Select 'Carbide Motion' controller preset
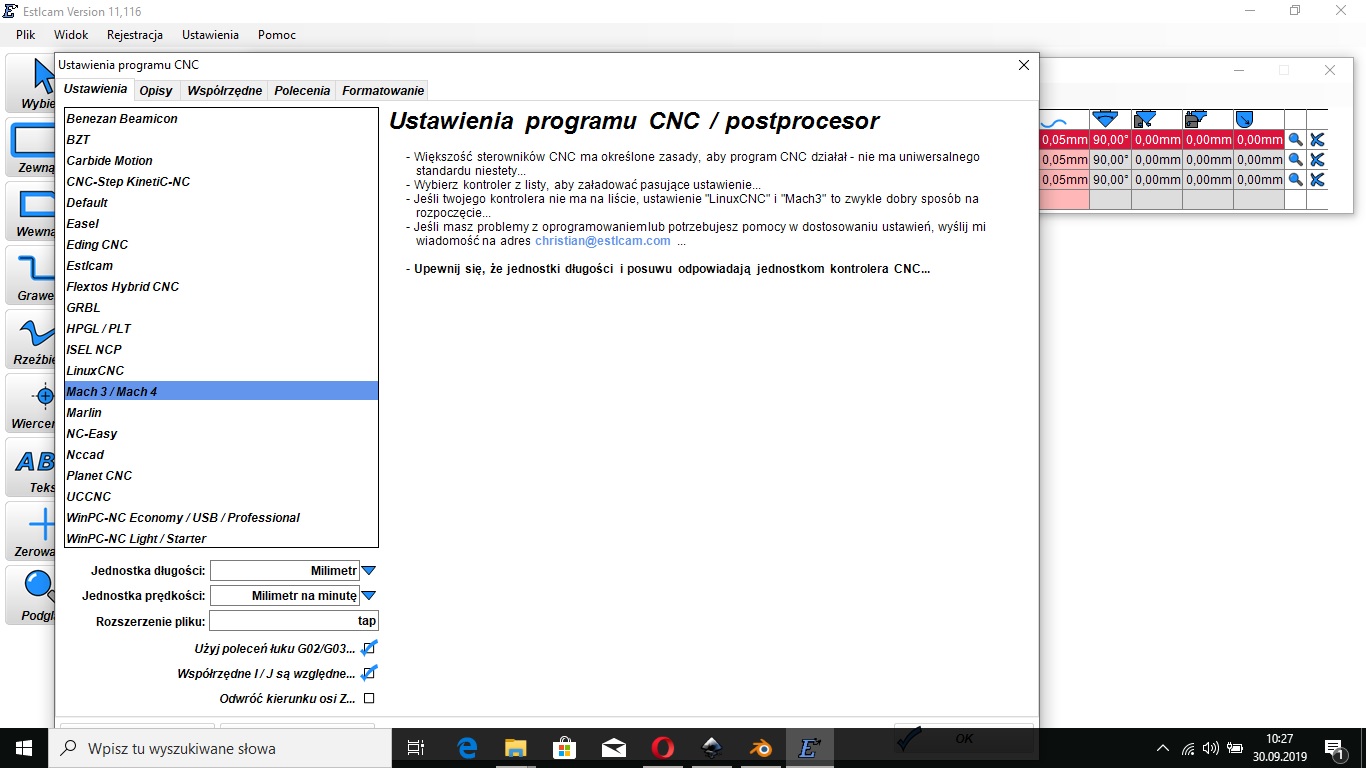The height and width of the screenshot is (768, 1366). point(221,161)
